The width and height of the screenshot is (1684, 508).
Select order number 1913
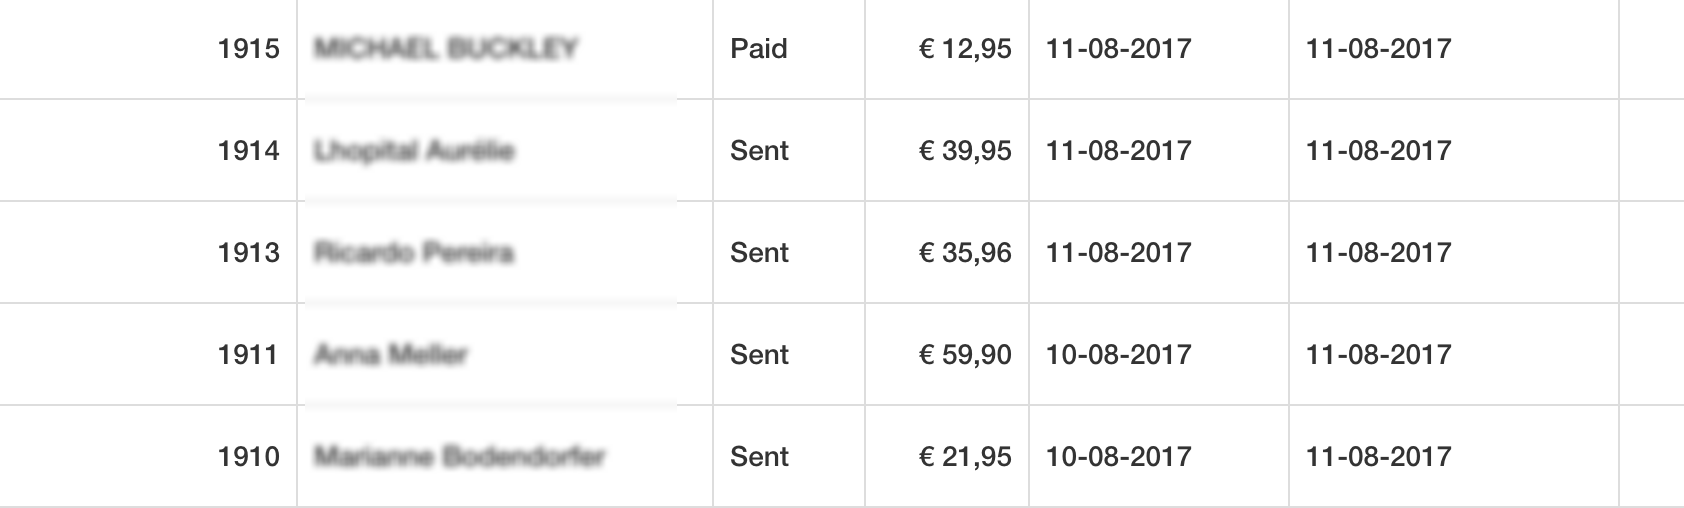(x=248, y=252)
